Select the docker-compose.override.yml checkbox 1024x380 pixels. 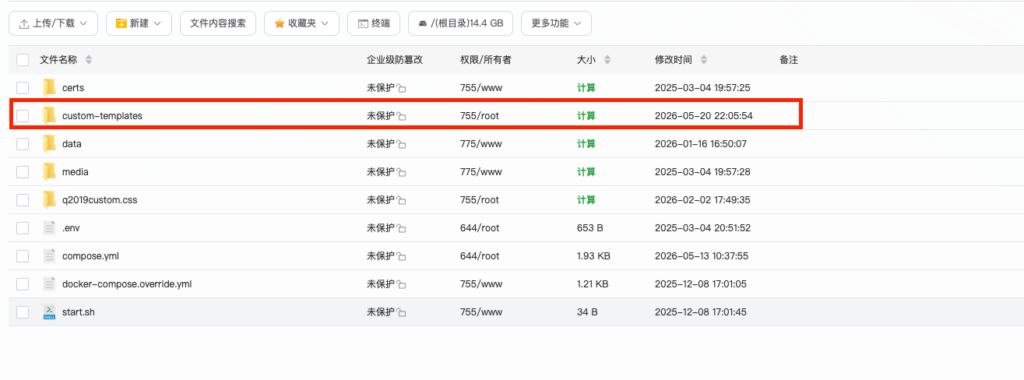(23, 284)
